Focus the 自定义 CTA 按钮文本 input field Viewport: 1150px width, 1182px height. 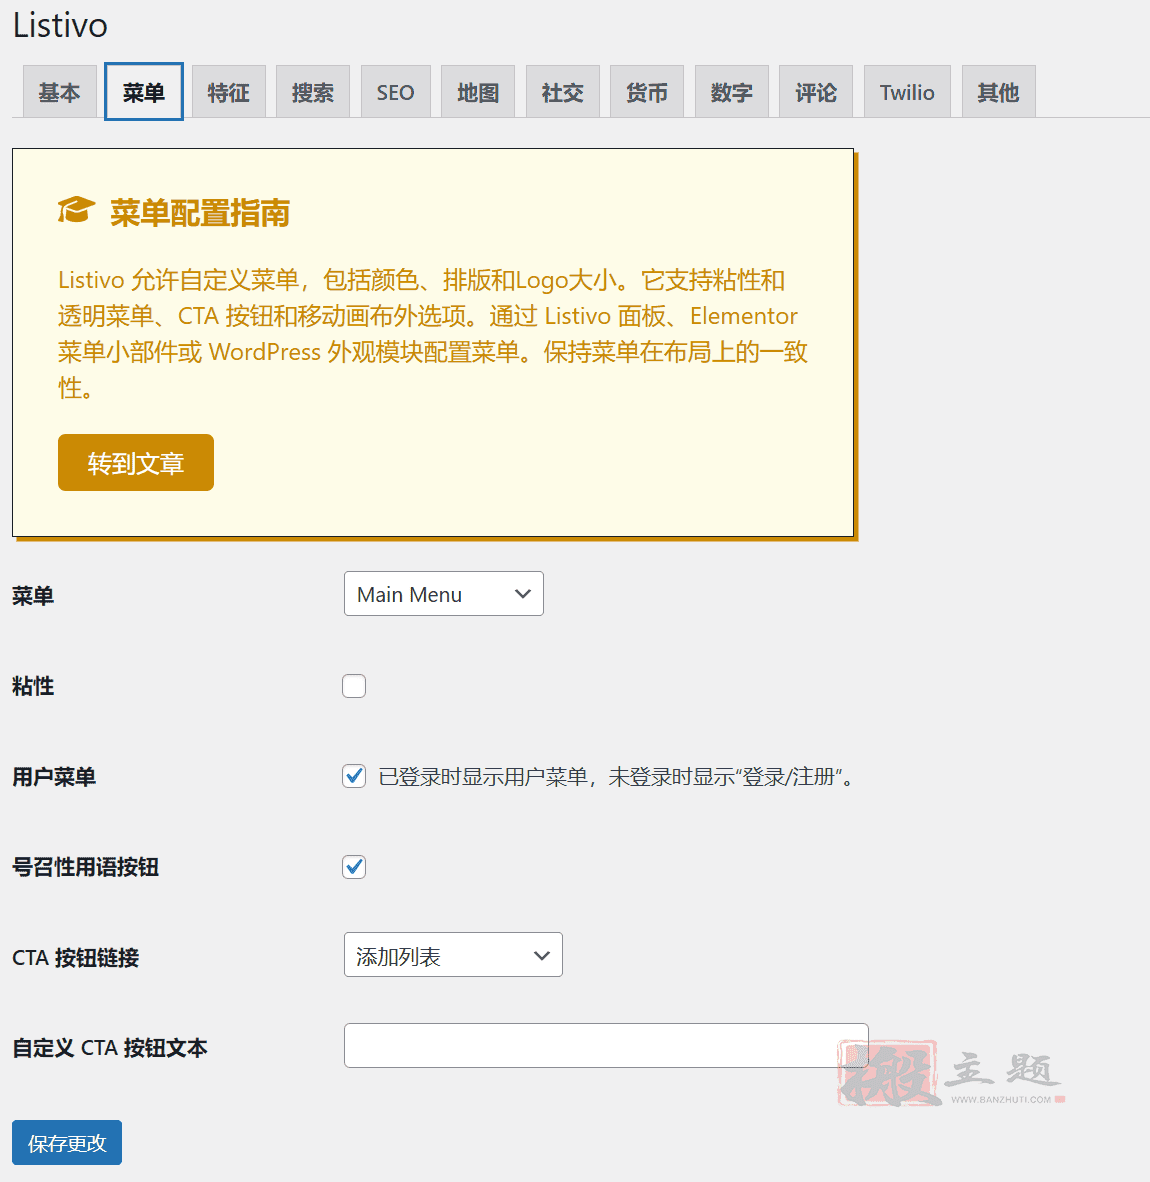[606, 1046]
